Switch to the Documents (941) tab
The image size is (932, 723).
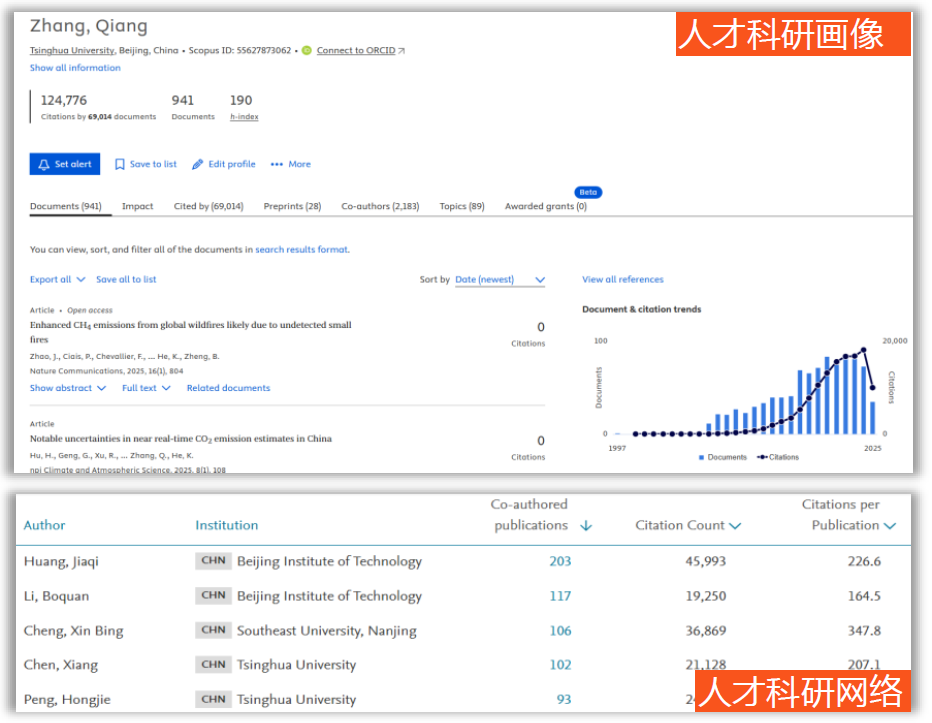coord(65,206)
